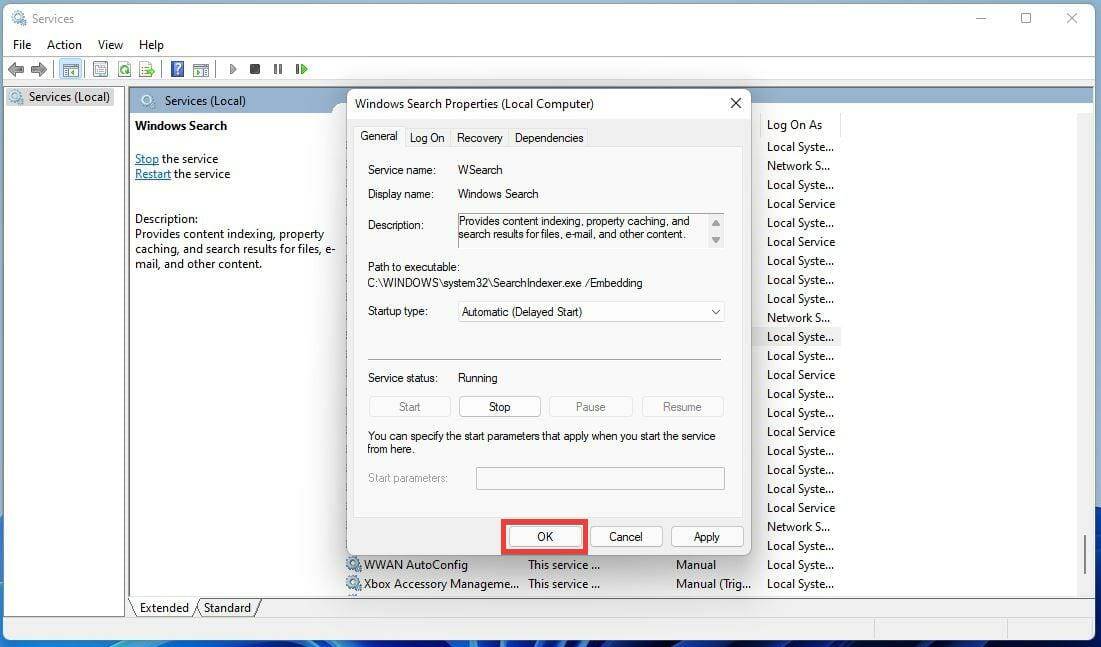1101x647 pixels.
Task: Click the Restart the service link
Action: [152, 173]
